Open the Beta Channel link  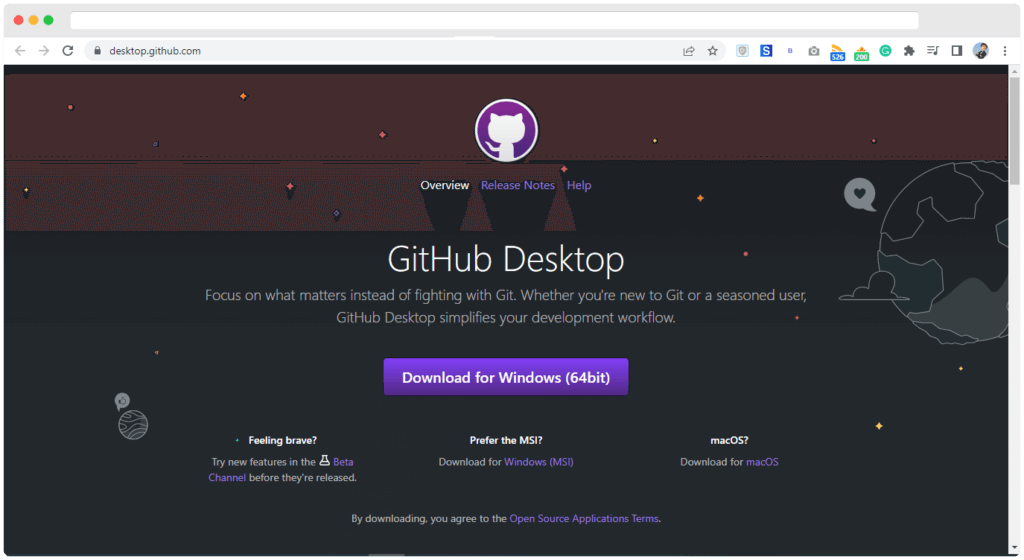pyautogui.click(x=343, y=462)
